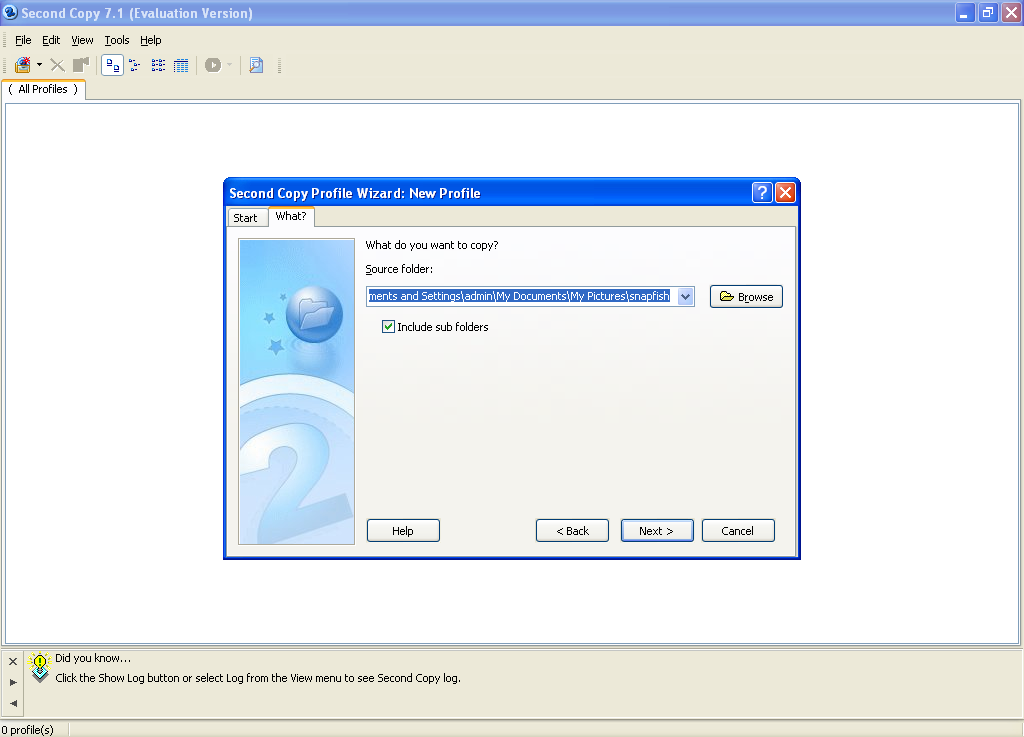The width and height of the screenshot is (1024, 737).
Task: Go back with the < Back button
Action: (x=572, y=531)
